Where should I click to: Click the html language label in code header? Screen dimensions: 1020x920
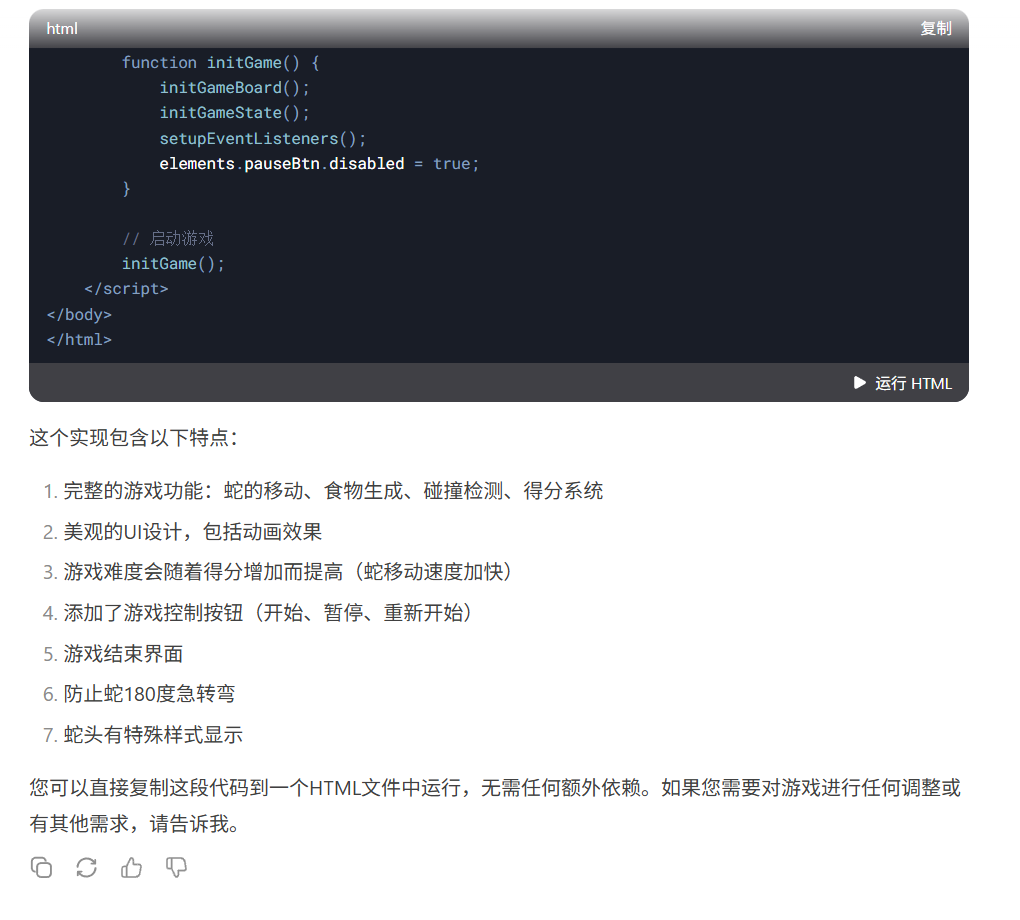point(62,29)
